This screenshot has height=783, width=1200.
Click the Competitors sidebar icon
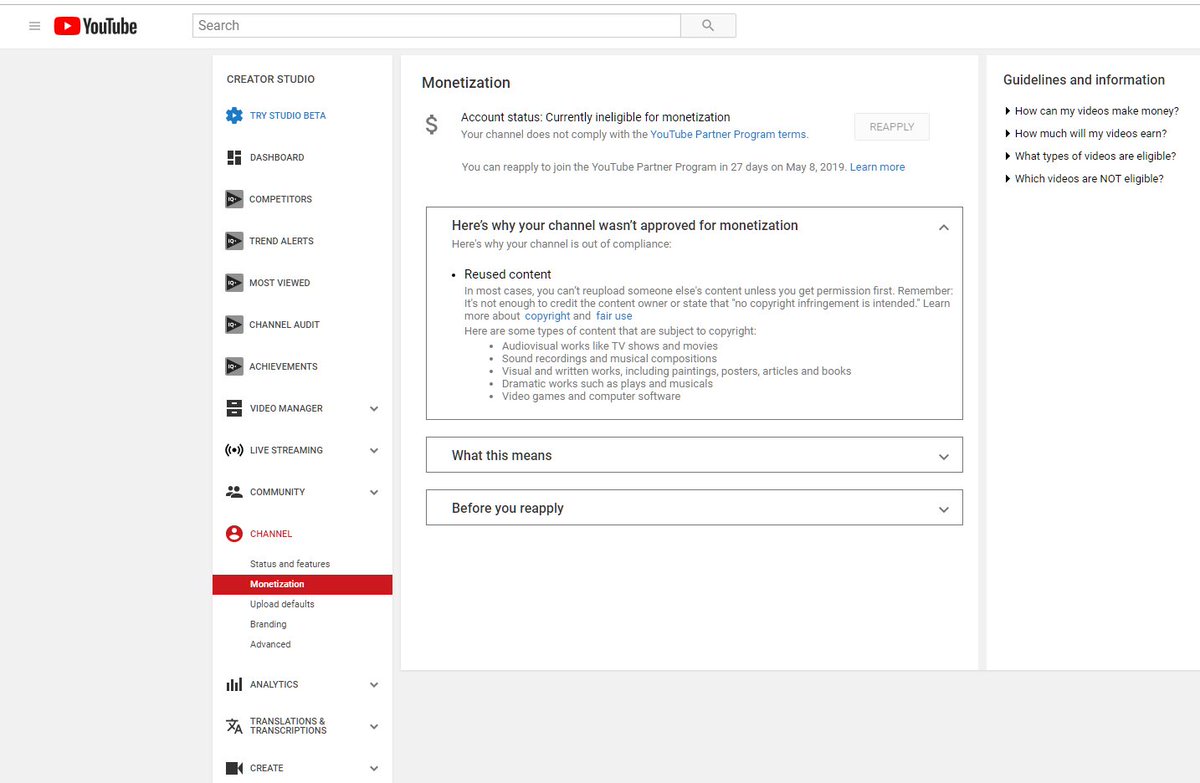(234, 199)
